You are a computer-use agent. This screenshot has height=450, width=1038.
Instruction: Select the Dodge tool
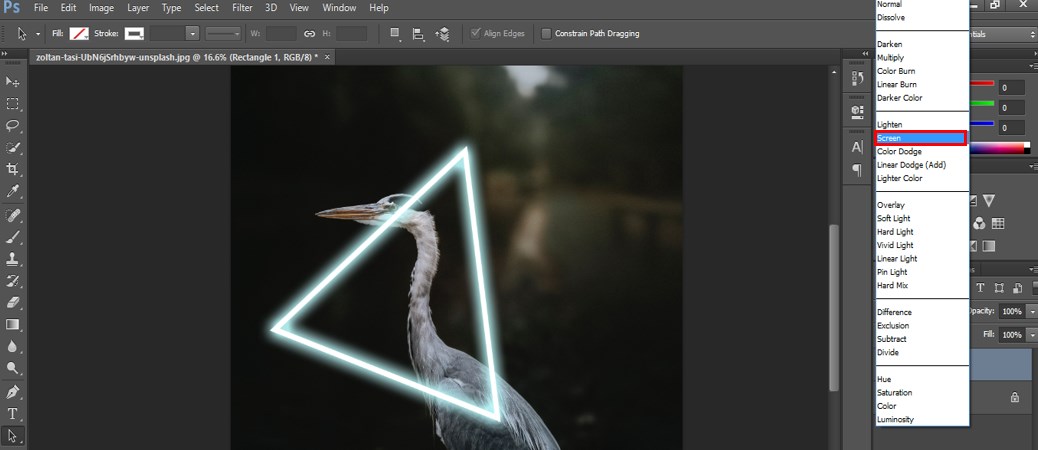point(12,368)
